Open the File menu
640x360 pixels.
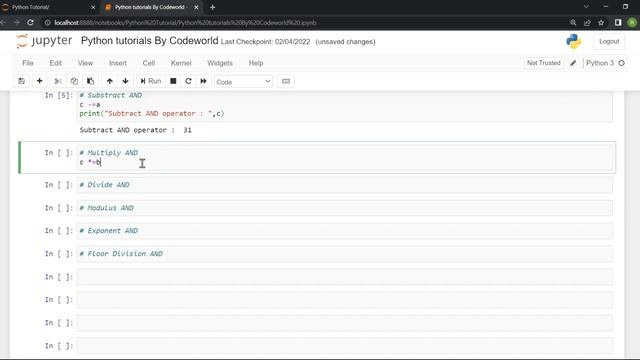(28, 63)
